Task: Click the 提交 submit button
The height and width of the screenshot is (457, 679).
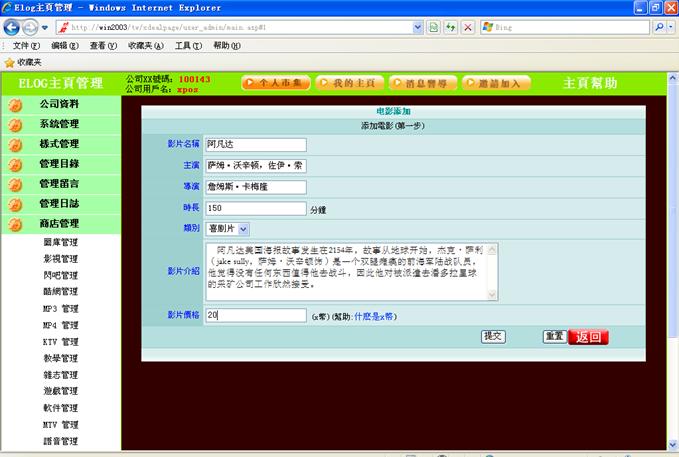Action: 493,336
